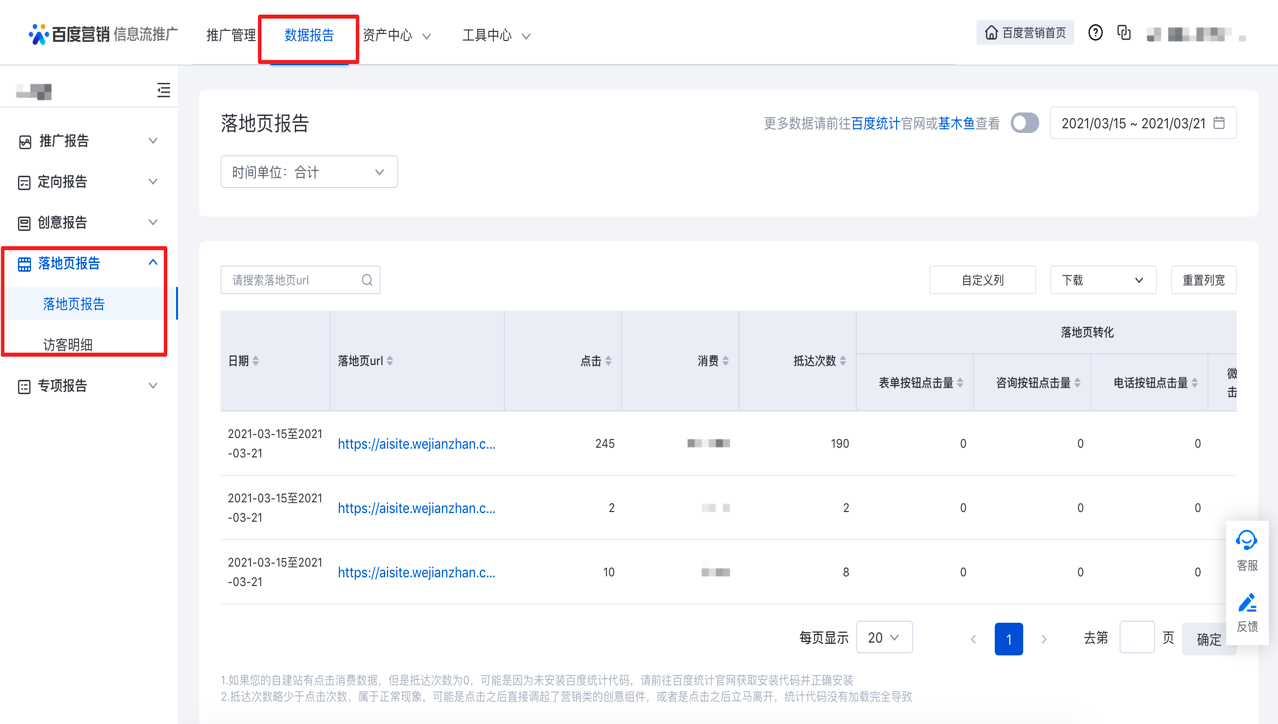
Task: Collapse the sidebar with menu fold icon
Action: pos(163,91)
